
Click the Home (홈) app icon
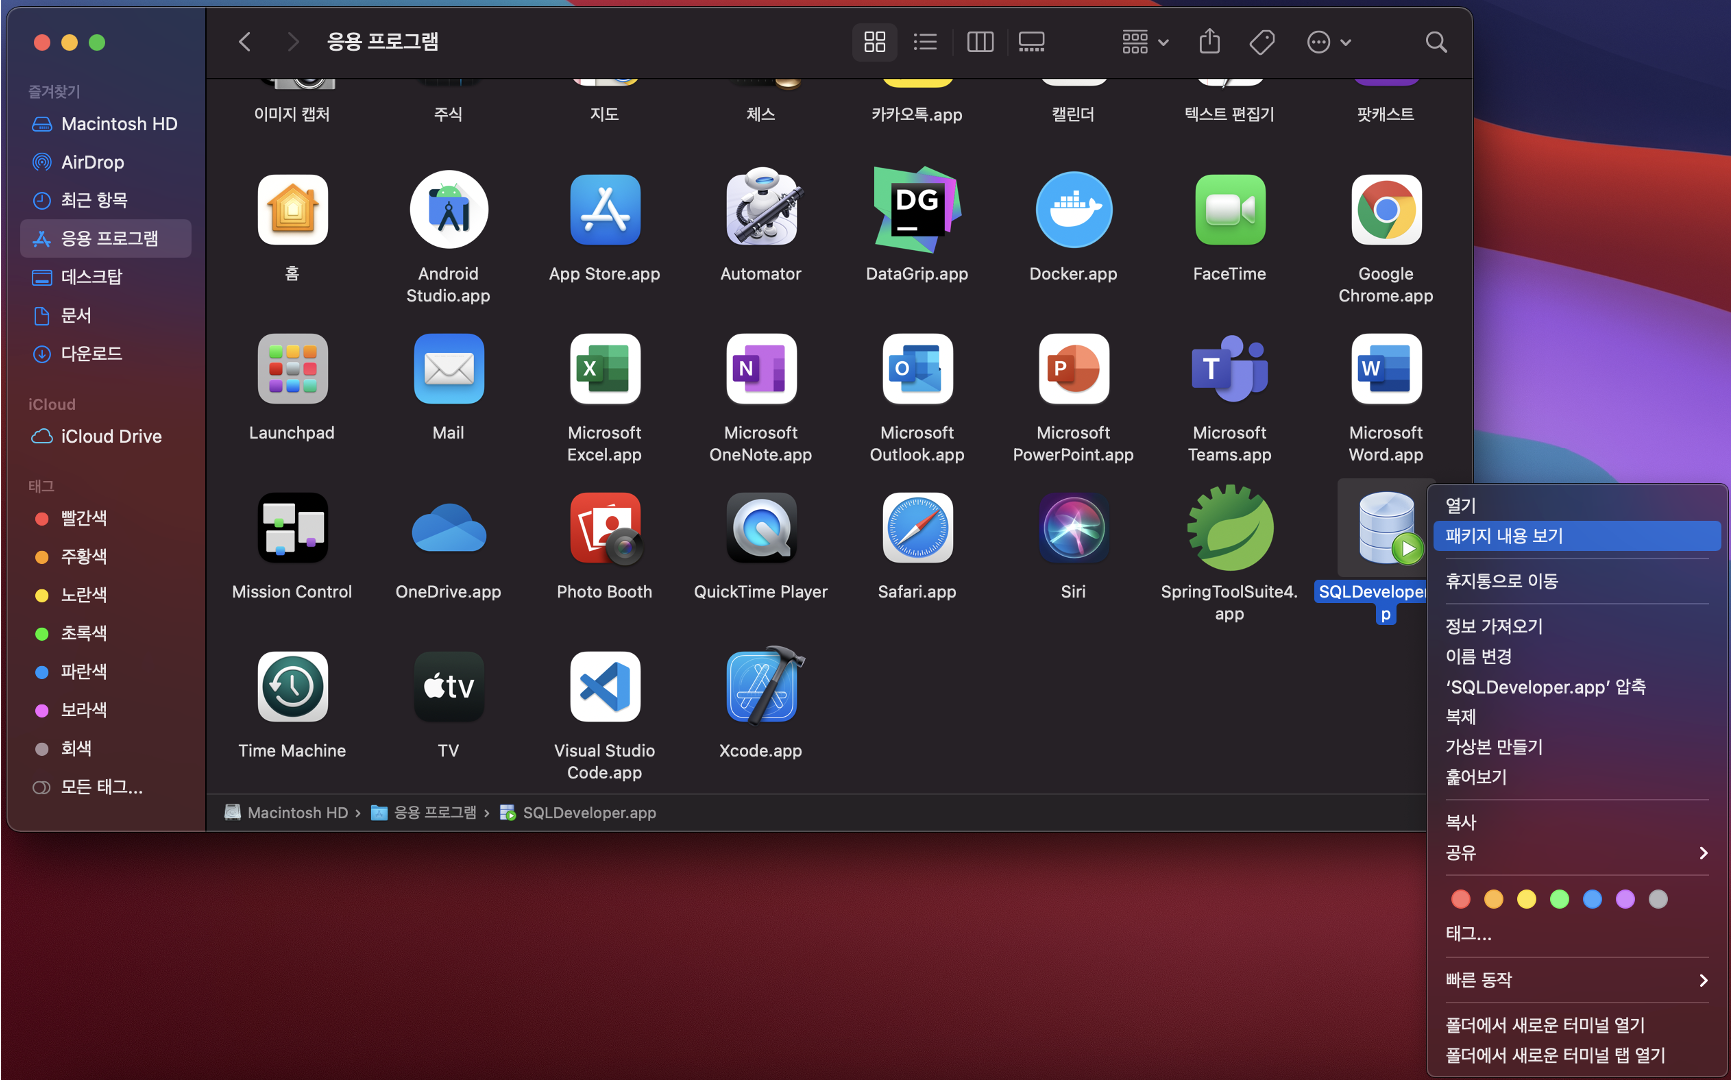pyautogui.click(x=292, y=210)
